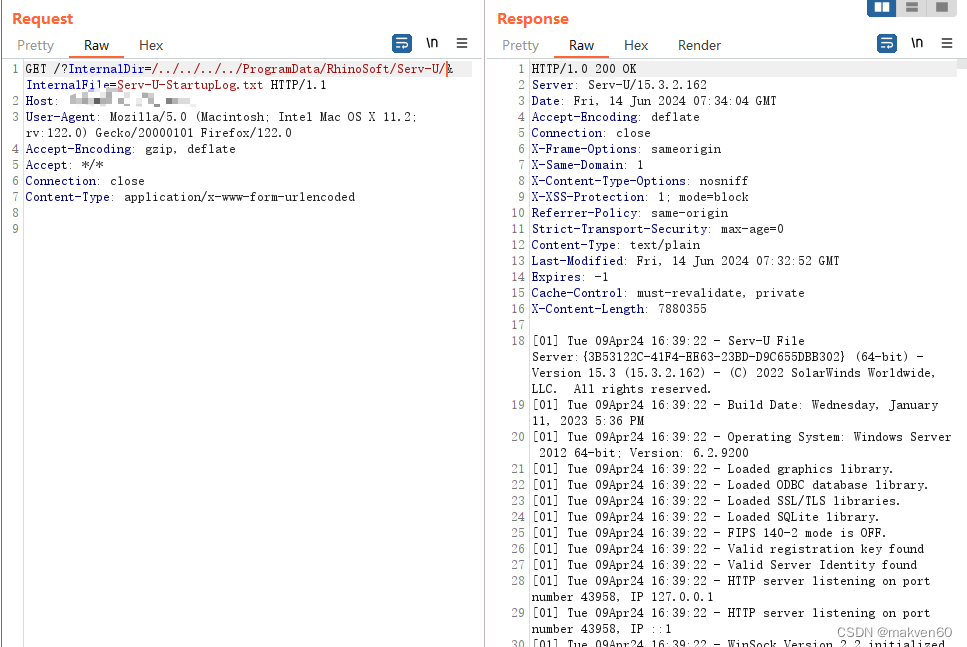The width and height of the screenshot is (967, 647).
Task: Click the Referrer-Policy: same-origin header
Action: (x=630, y=213)
